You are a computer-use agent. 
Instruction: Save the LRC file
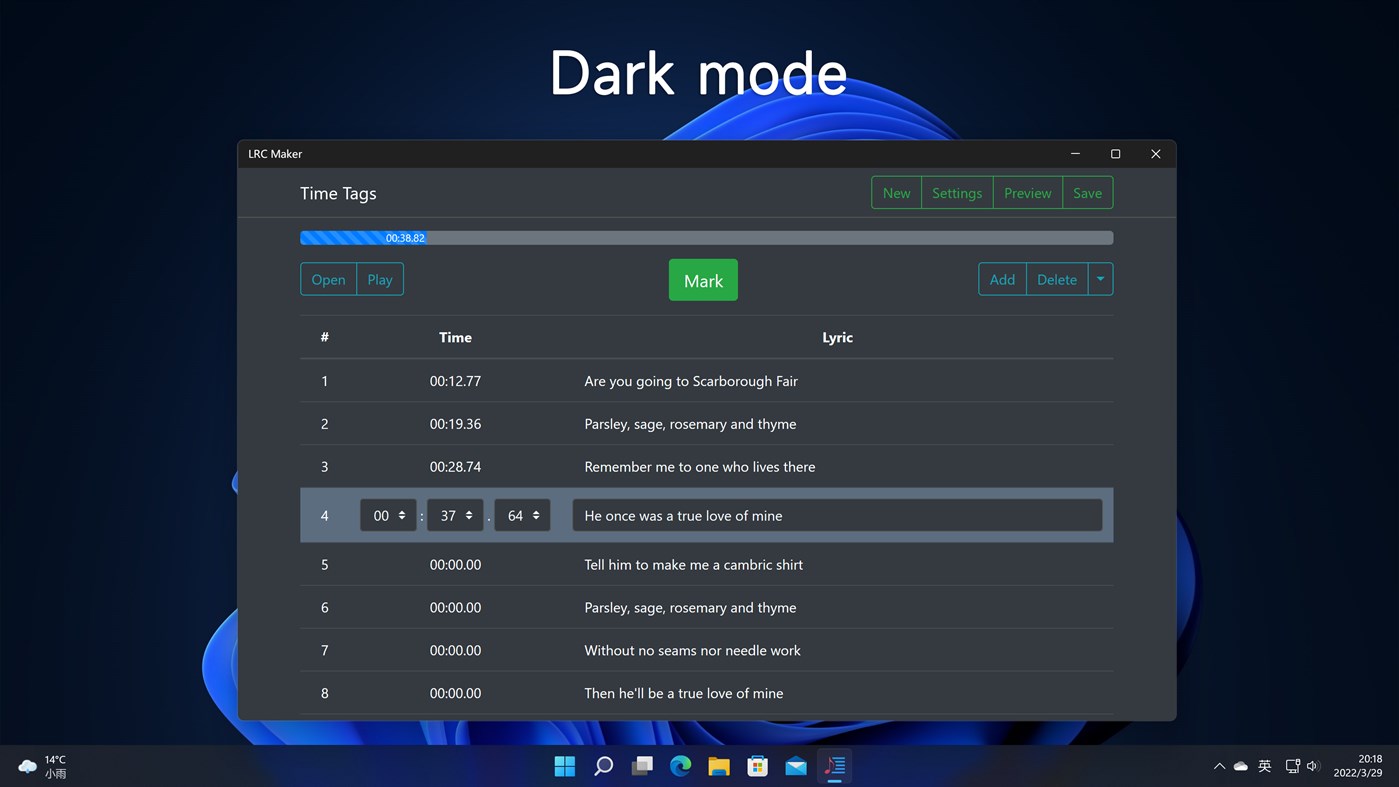1087,192
